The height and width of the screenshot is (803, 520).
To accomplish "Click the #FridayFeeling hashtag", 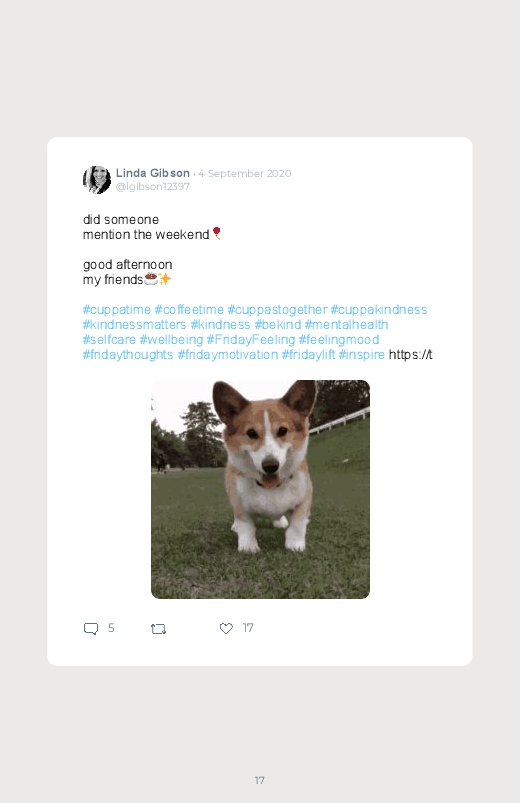I will (251, 340).
